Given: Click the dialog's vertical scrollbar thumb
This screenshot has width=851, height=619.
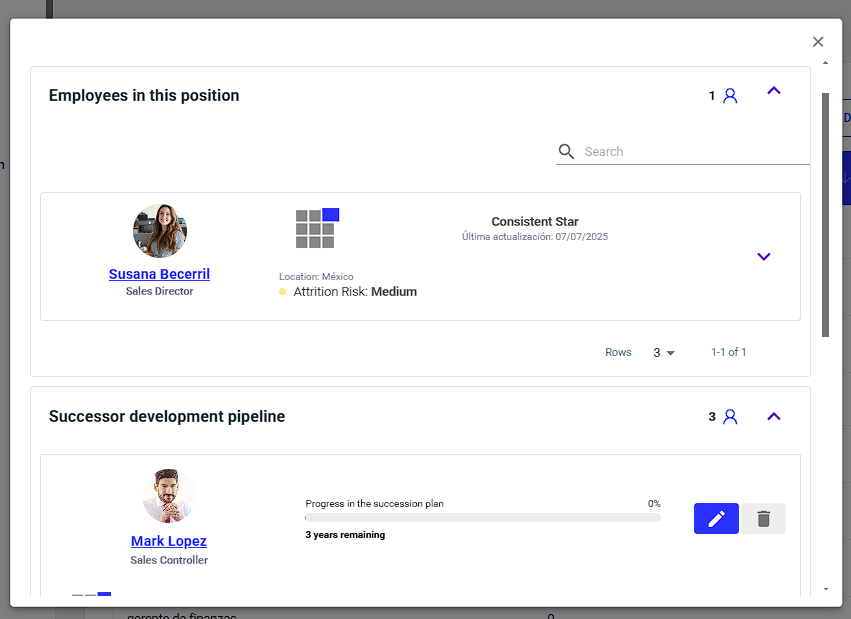Looking at the screenshot, I should (x=825, y=215).
